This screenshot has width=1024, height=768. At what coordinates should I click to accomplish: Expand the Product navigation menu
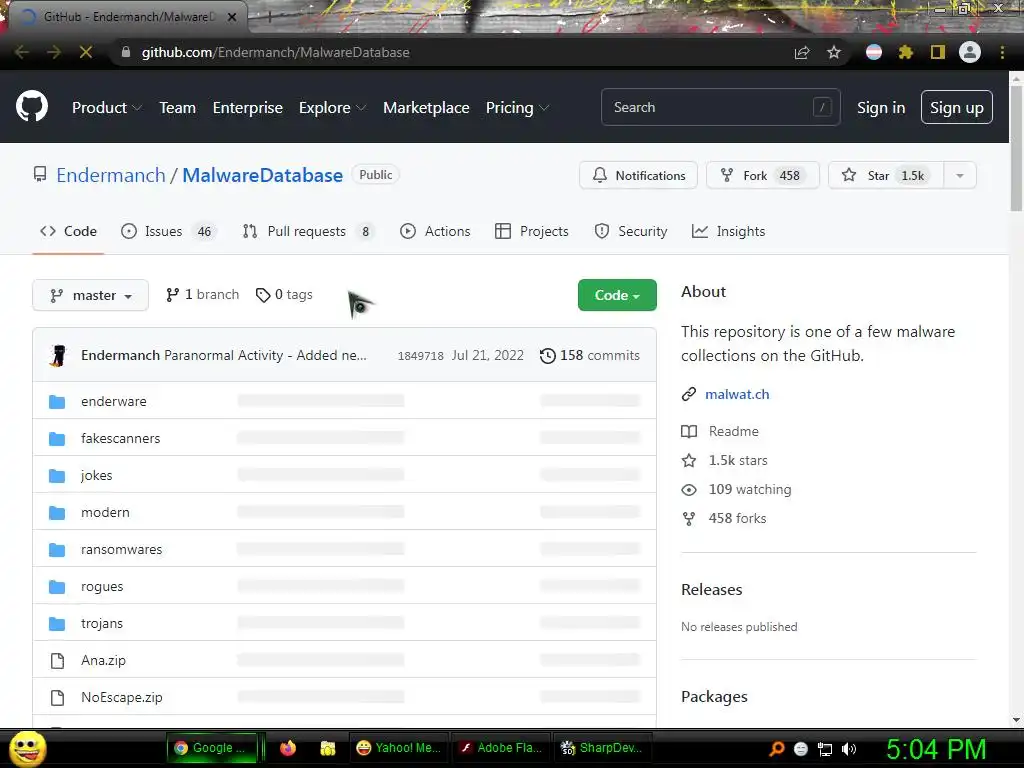[x=106, y=108]
